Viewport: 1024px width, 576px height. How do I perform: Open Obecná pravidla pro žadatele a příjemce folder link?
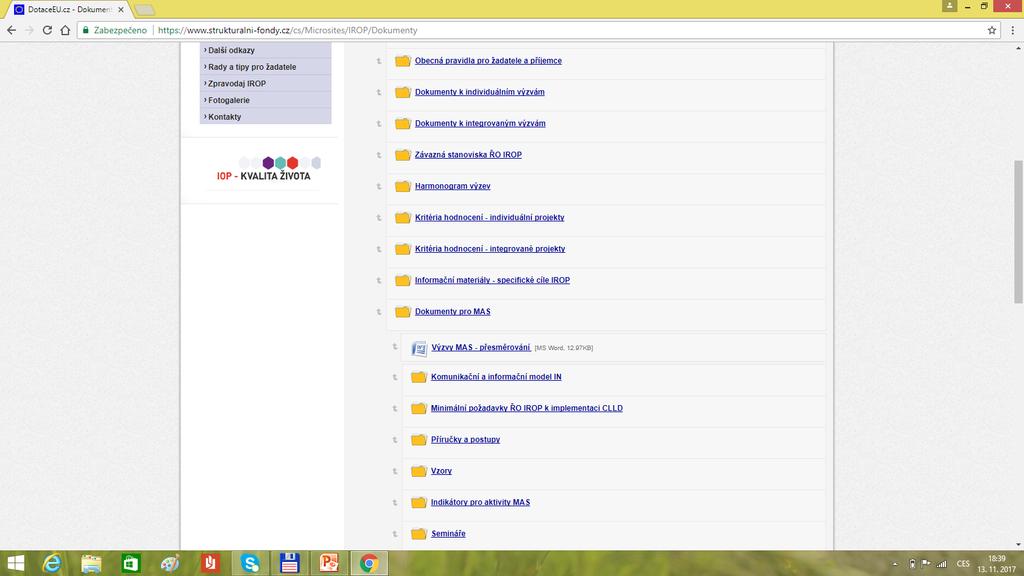(x=488, y=61)
